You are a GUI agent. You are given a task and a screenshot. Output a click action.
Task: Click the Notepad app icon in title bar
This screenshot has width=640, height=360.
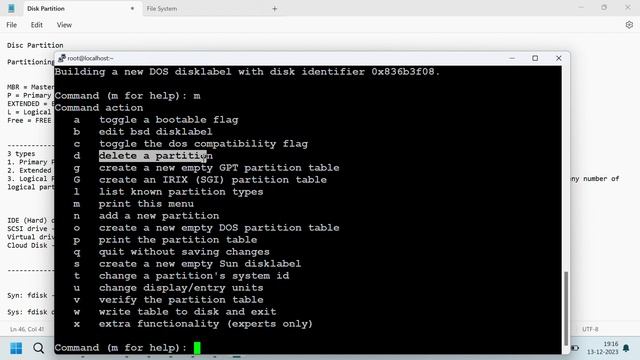point(11,8)
